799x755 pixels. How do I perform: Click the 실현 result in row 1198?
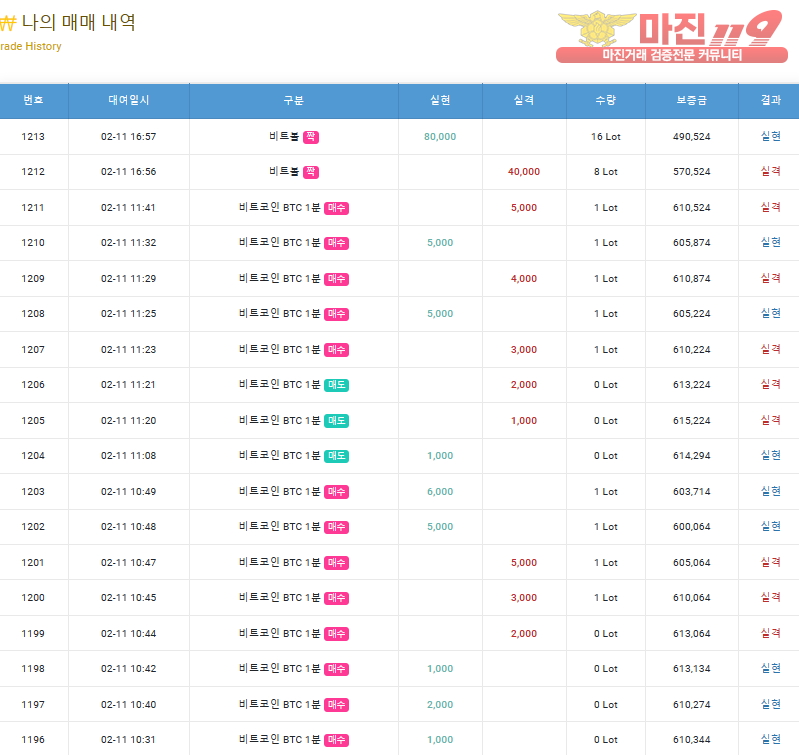[x=770, y=669]
